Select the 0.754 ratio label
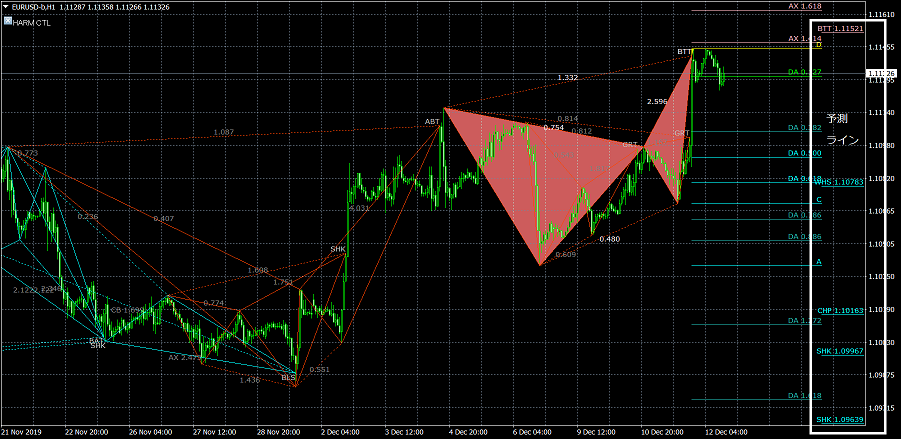This screenshot has height=439, width=901. point(553,128)
